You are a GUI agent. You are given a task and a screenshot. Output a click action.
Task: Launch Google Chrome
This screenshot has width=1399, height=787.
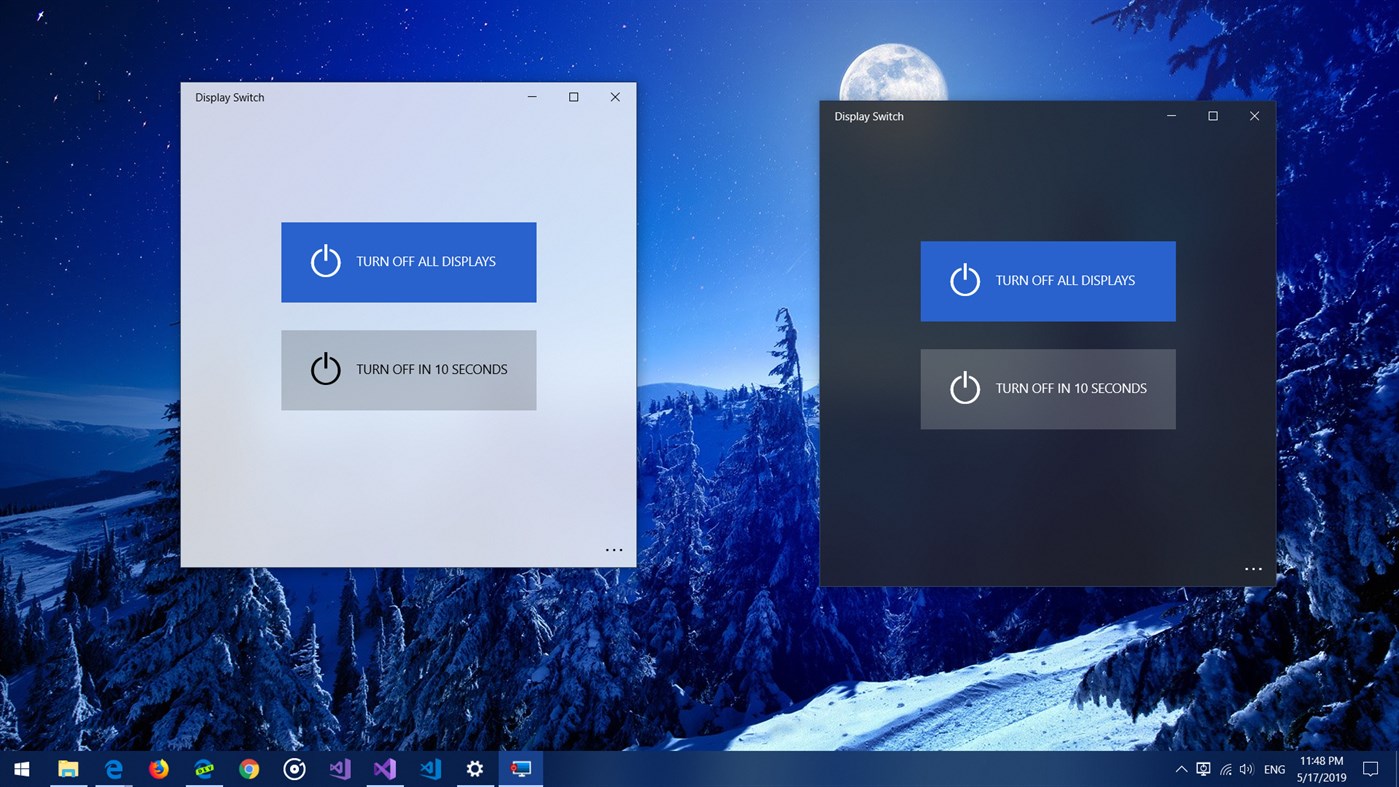point(248,769)
